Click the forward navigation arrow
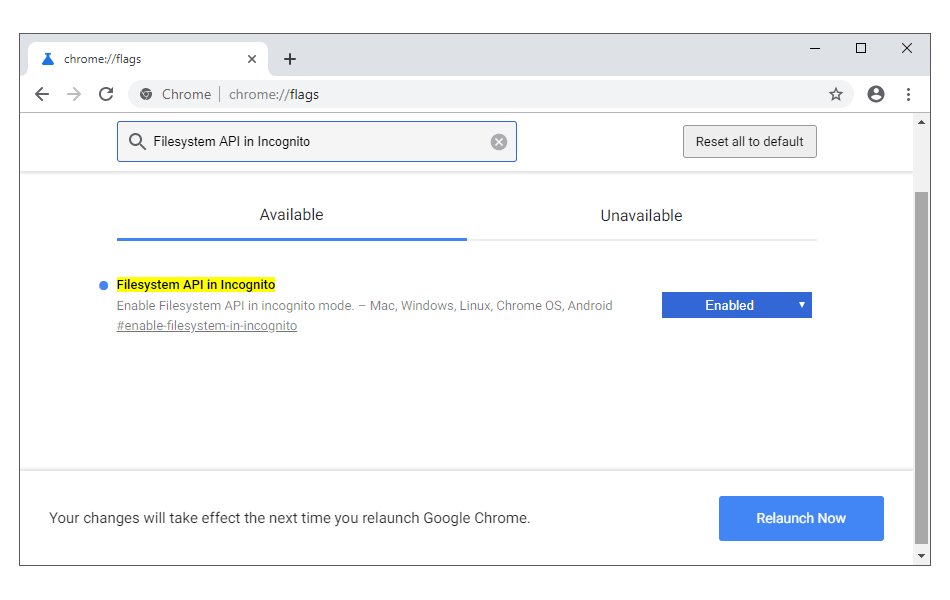Viewport: 950px width, 600px height. pos(74,94)
